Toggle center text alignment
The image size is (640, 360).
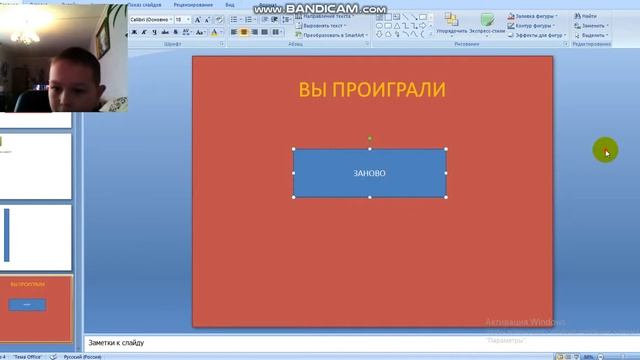pyautogui.click(x=244, y=32)
